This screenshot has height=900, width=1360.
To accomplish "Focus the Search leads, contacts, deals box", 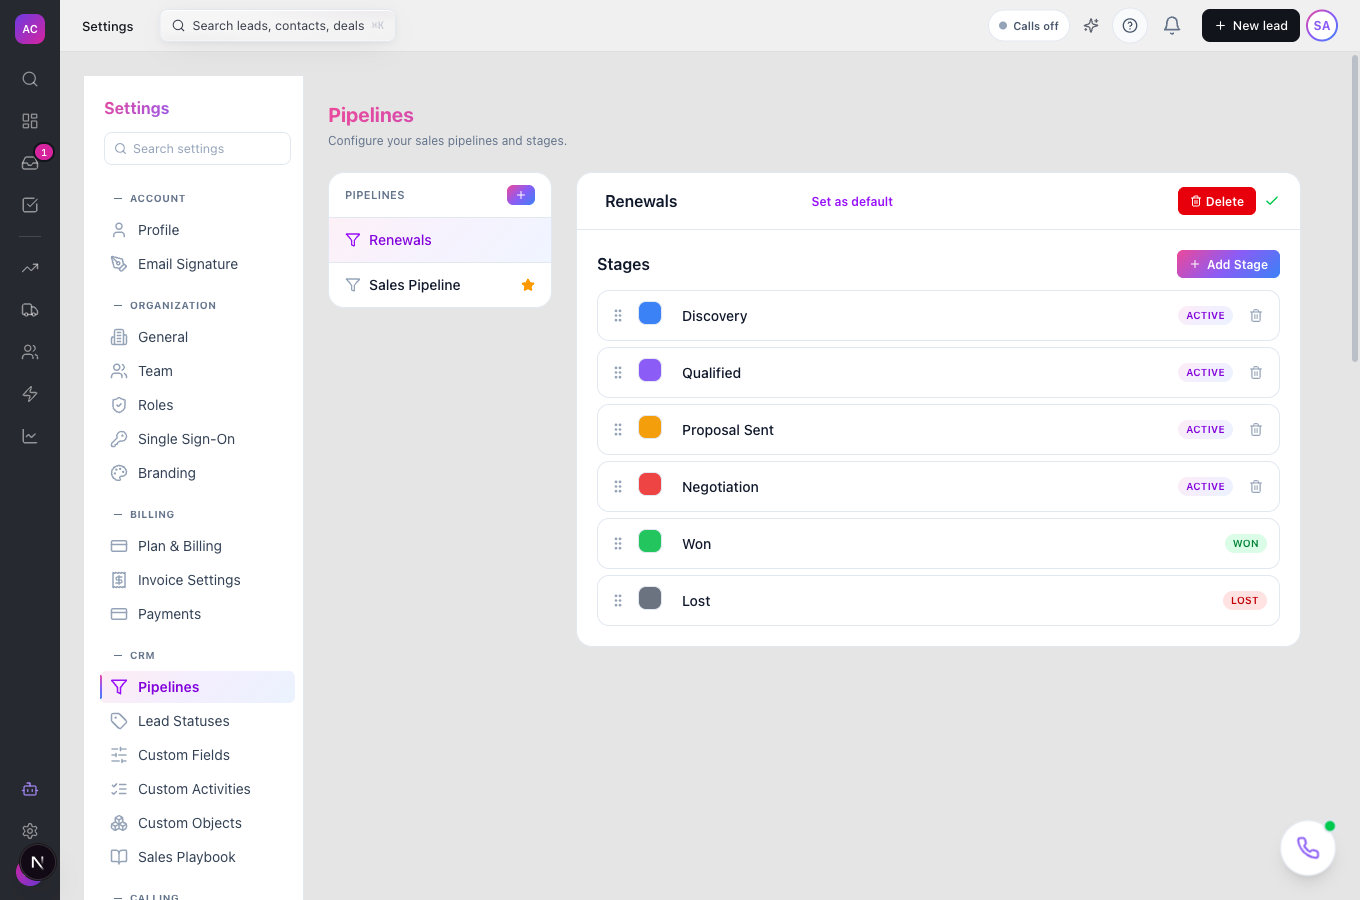I will [x=278, y=26].
